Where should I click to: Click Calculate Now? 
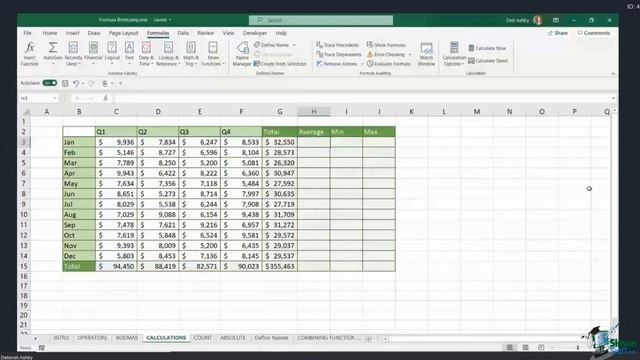[487, 48]
